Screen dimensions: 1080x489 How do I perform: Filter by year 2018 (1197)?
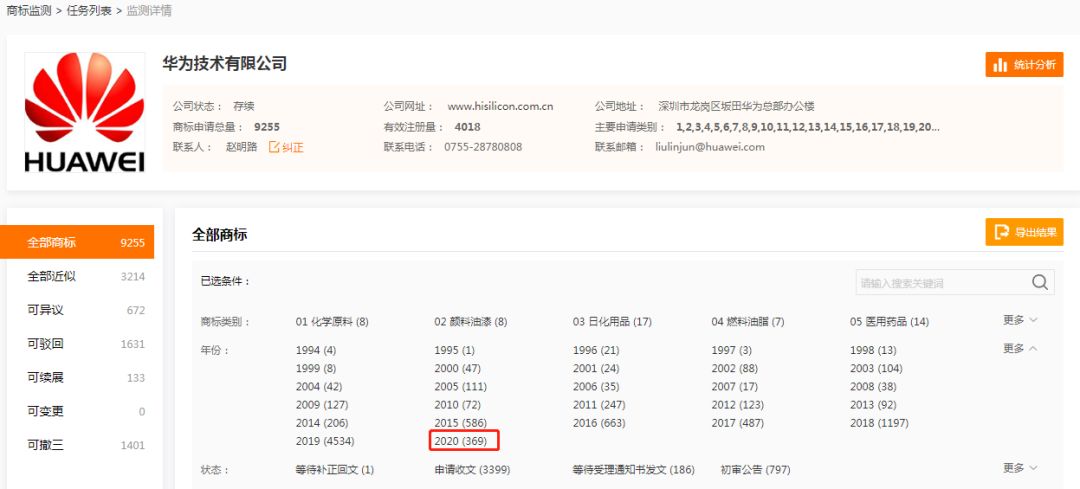pyautogui.click(x=879, y=423)
